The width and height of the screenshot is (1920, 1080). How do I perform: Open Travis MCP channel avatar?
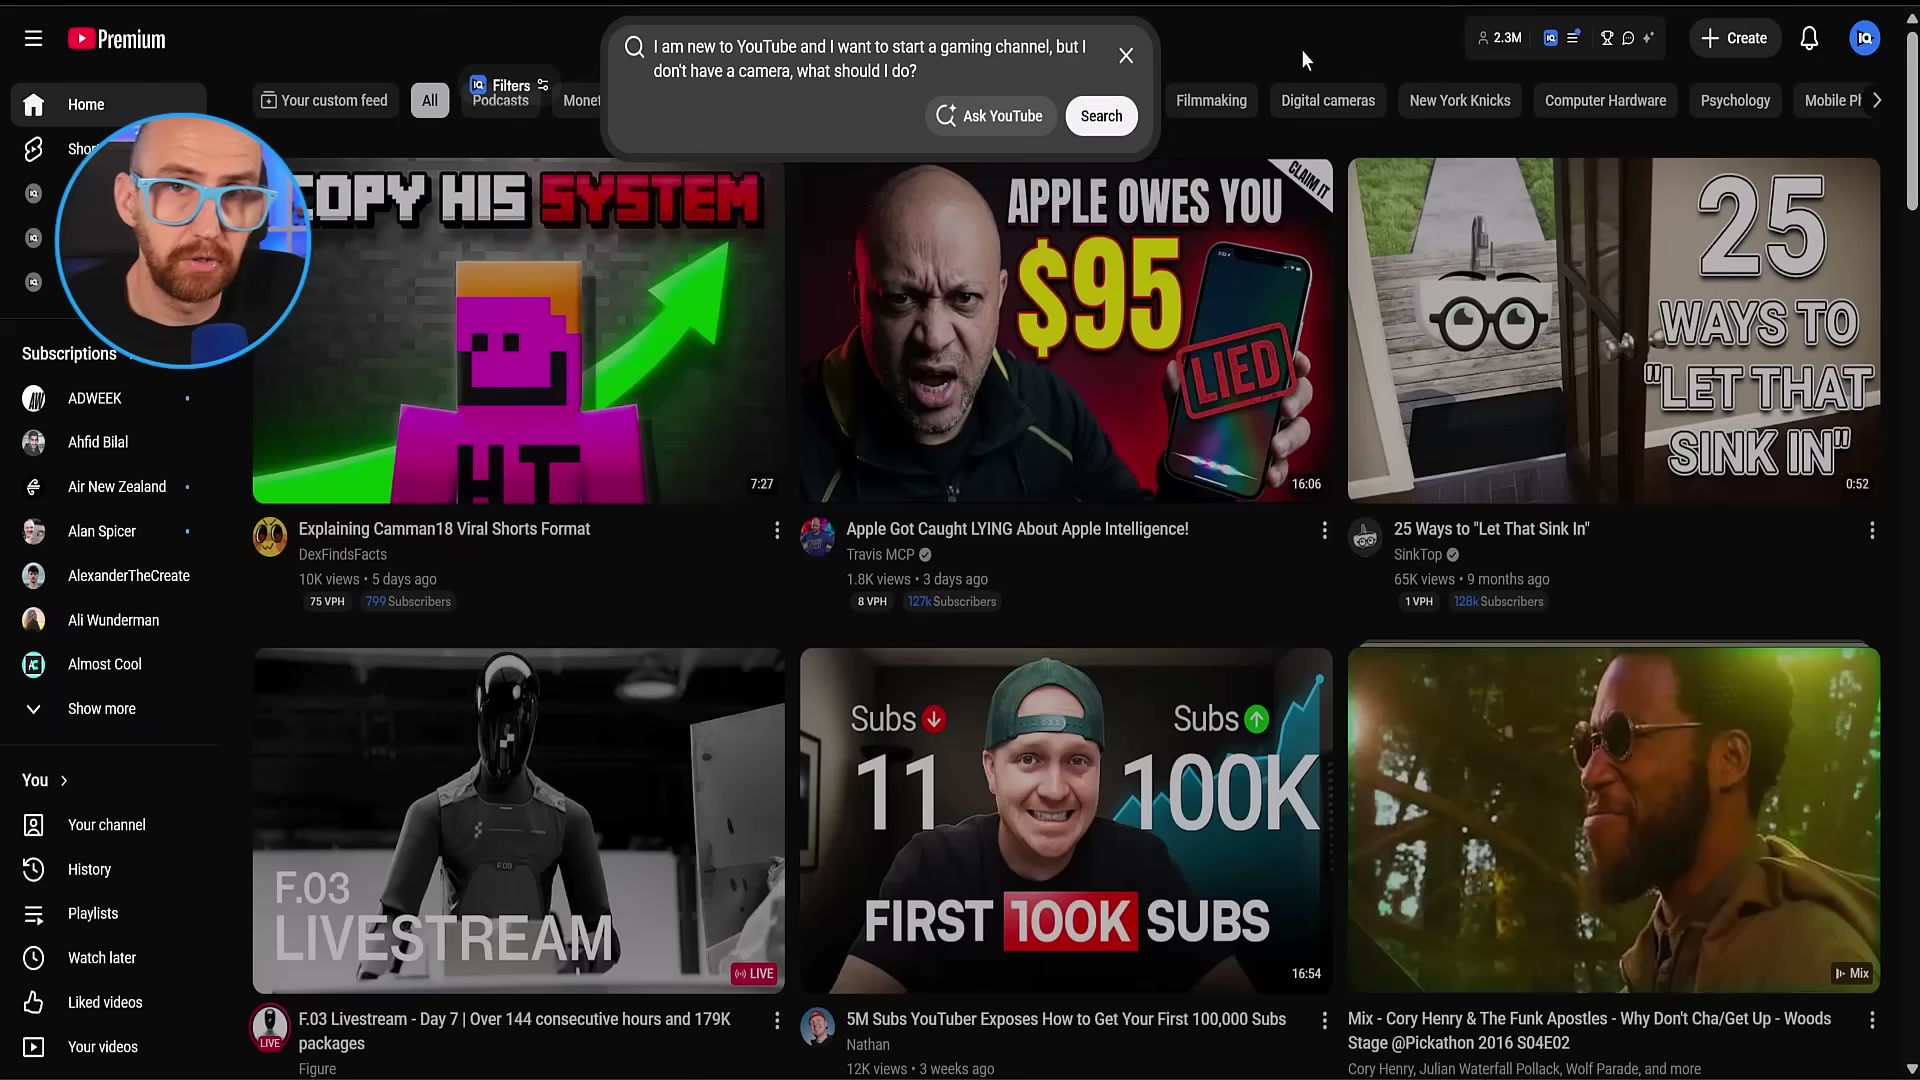tap(817, 537)
